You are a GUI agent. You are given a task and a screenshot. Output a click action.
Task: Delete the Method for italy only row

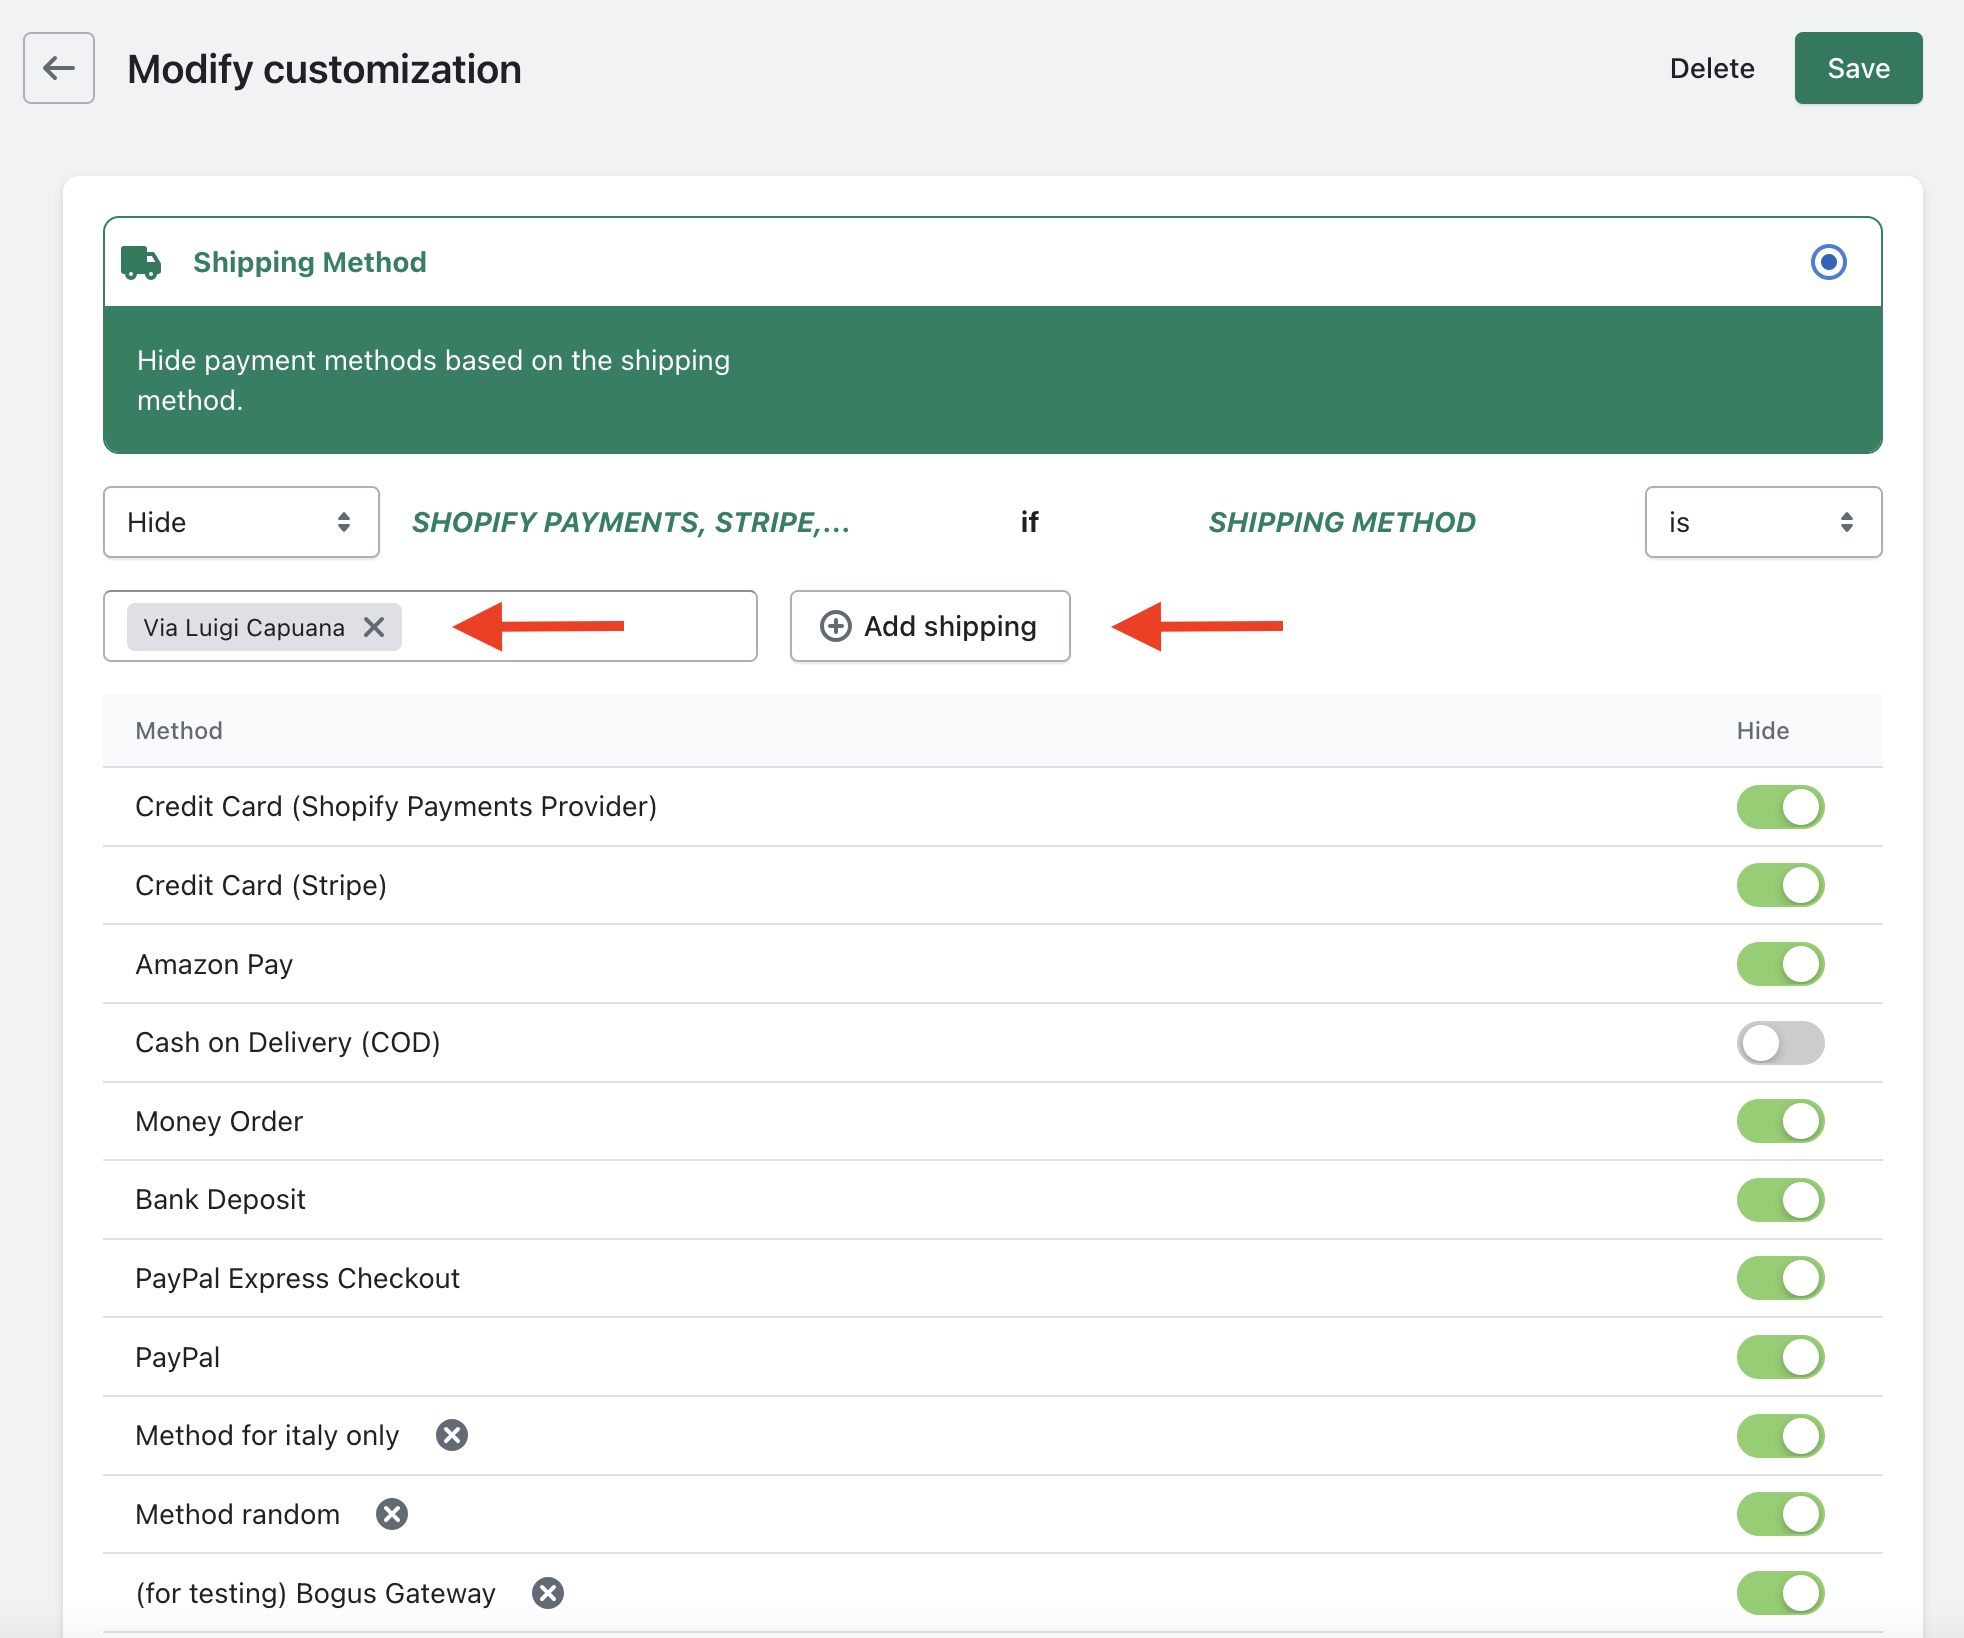(x=452, y=1435)
